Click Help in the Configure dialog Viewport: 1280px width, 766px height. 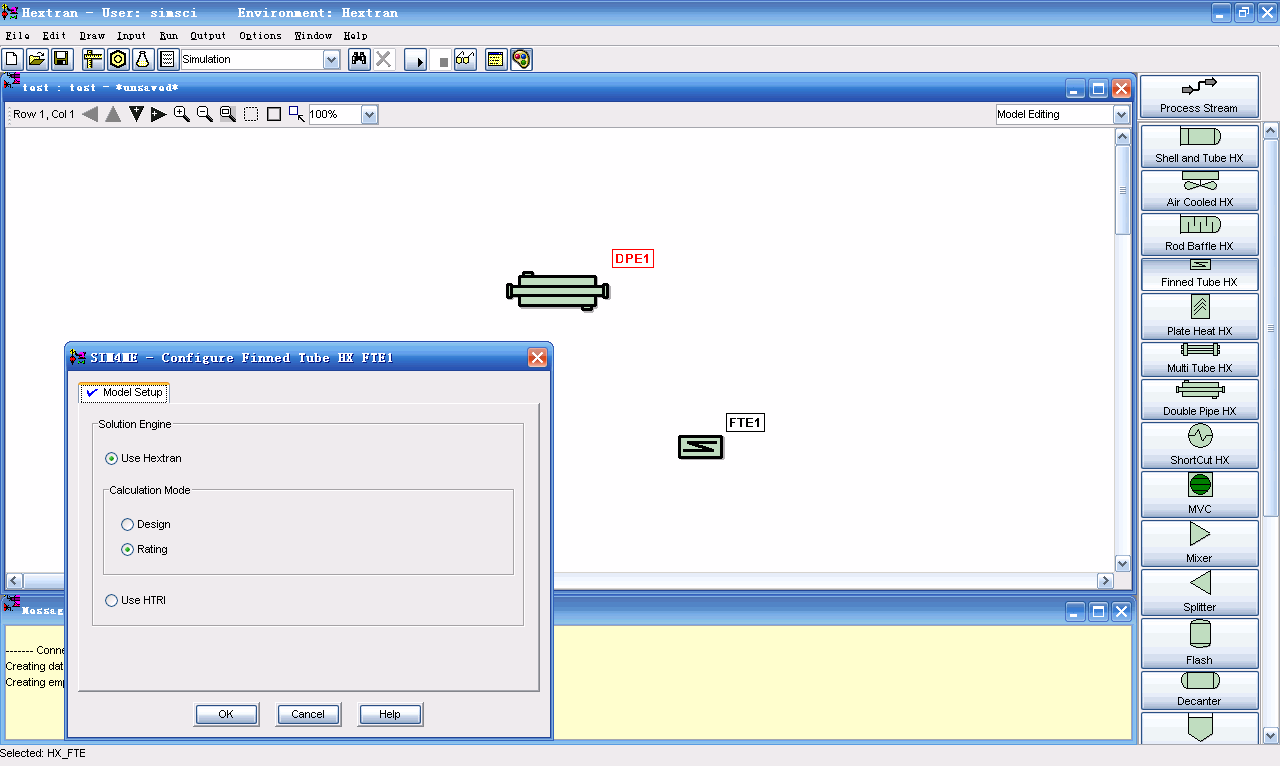390,714
